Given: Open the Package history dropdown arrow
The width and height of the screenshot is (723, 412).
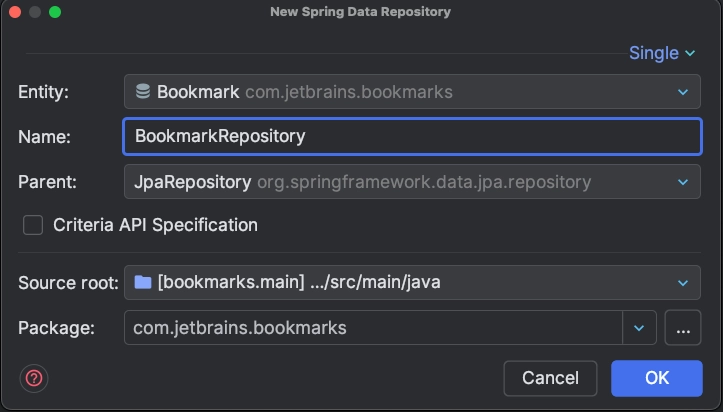Looking at the screenshot, I should coord(639,328).
